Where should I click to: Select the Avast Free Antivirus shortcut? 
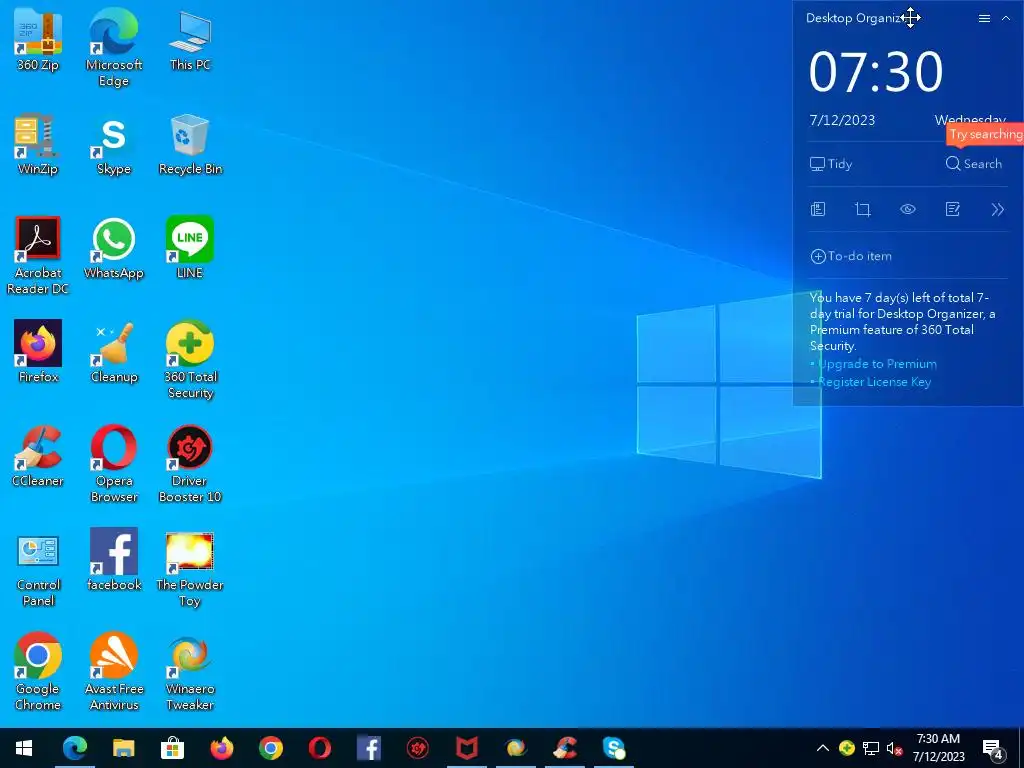tap(114, 671)
